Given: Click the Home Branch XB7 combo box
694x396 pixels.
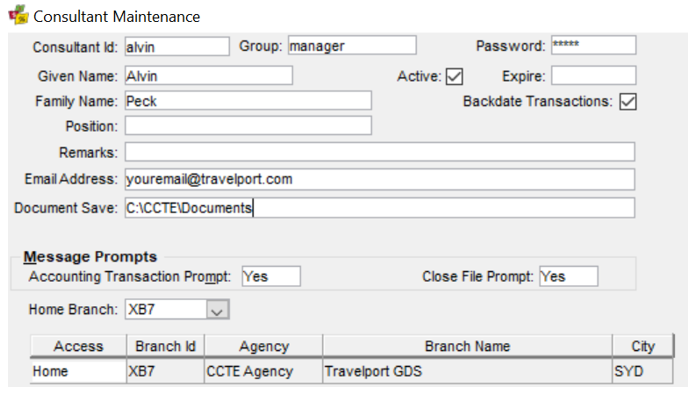Looking at the screenshot, I should [177, 310].
